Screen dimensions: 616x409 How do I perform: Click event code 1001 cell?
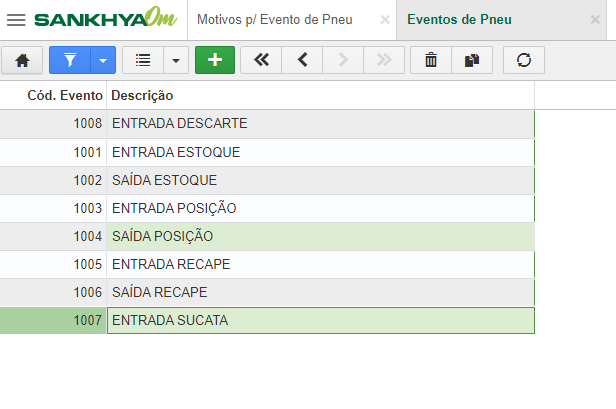(53, 152)
